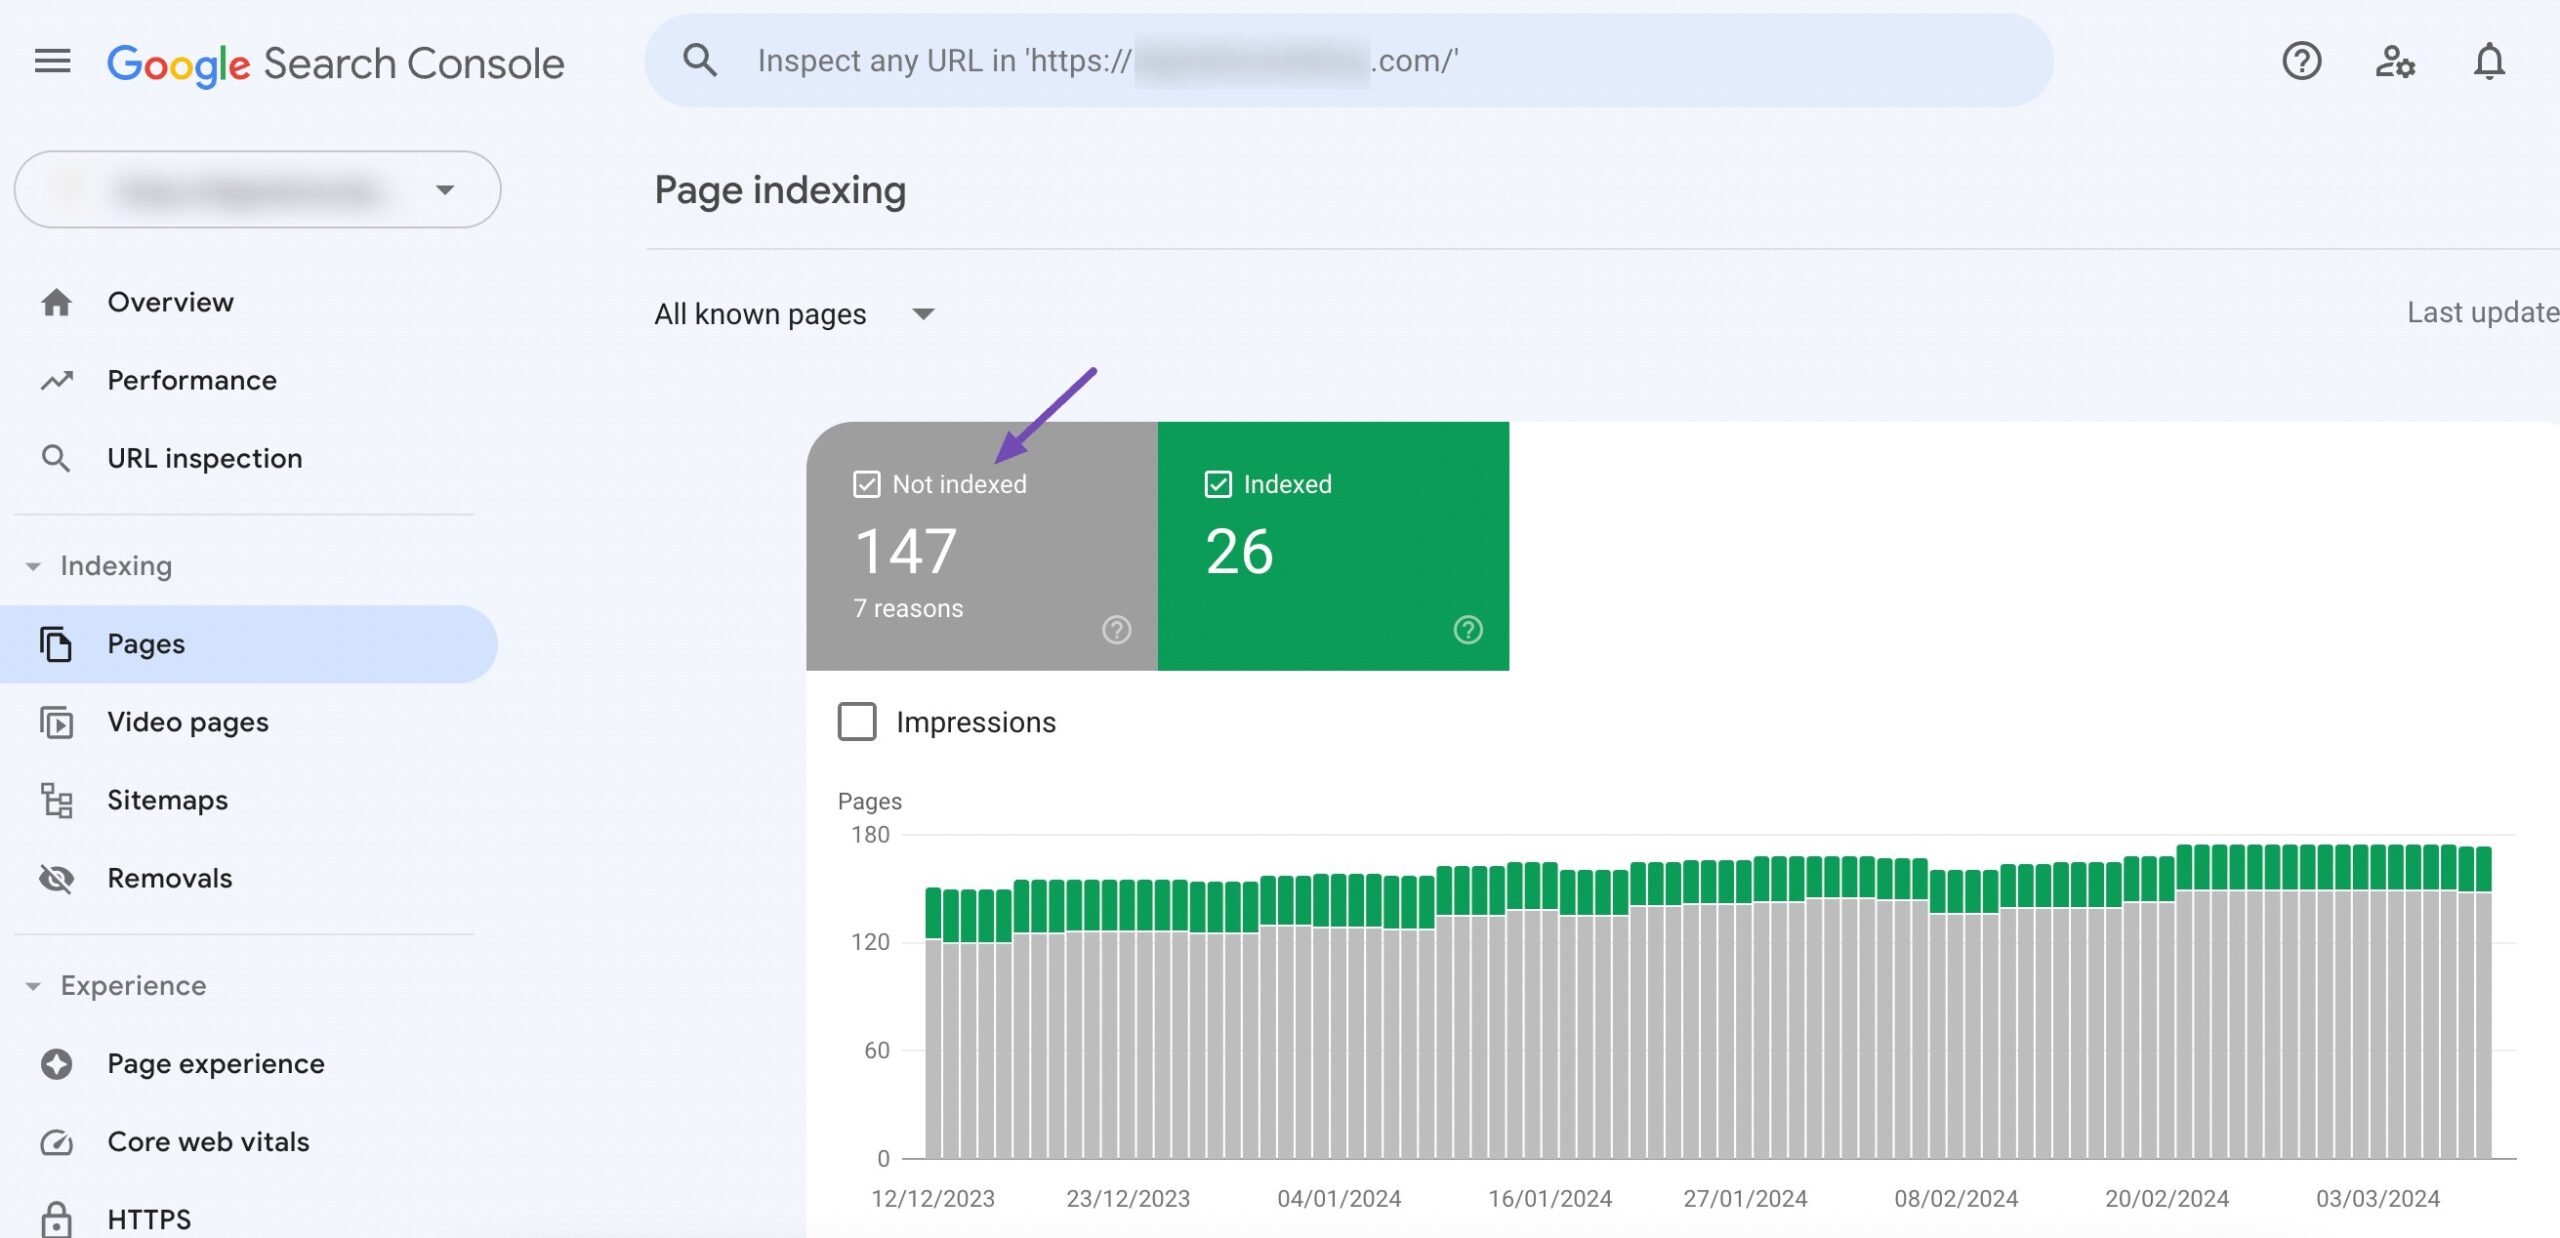The height and width of the screenshot is (1238, 2560).
Task: Open help tooltip on Not indexed card
Action: [1116, 630]
